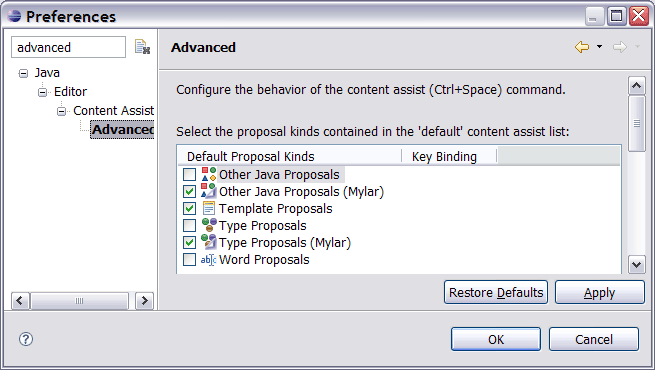
Task: Click the forward navigation arrow icon
Action: [619, 47]
